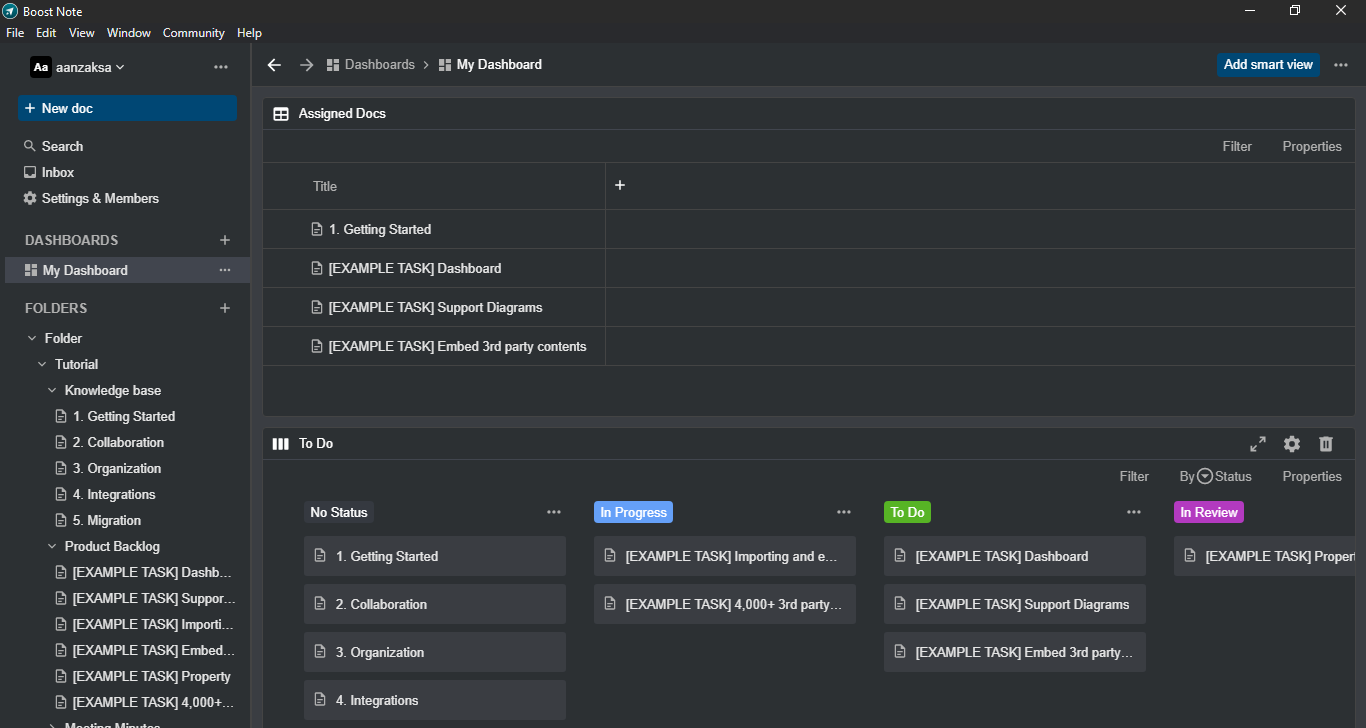This screenshot has height=728, width=1366.
Task: Click the Settings & Members gear icon
Action: coord(30,198)
